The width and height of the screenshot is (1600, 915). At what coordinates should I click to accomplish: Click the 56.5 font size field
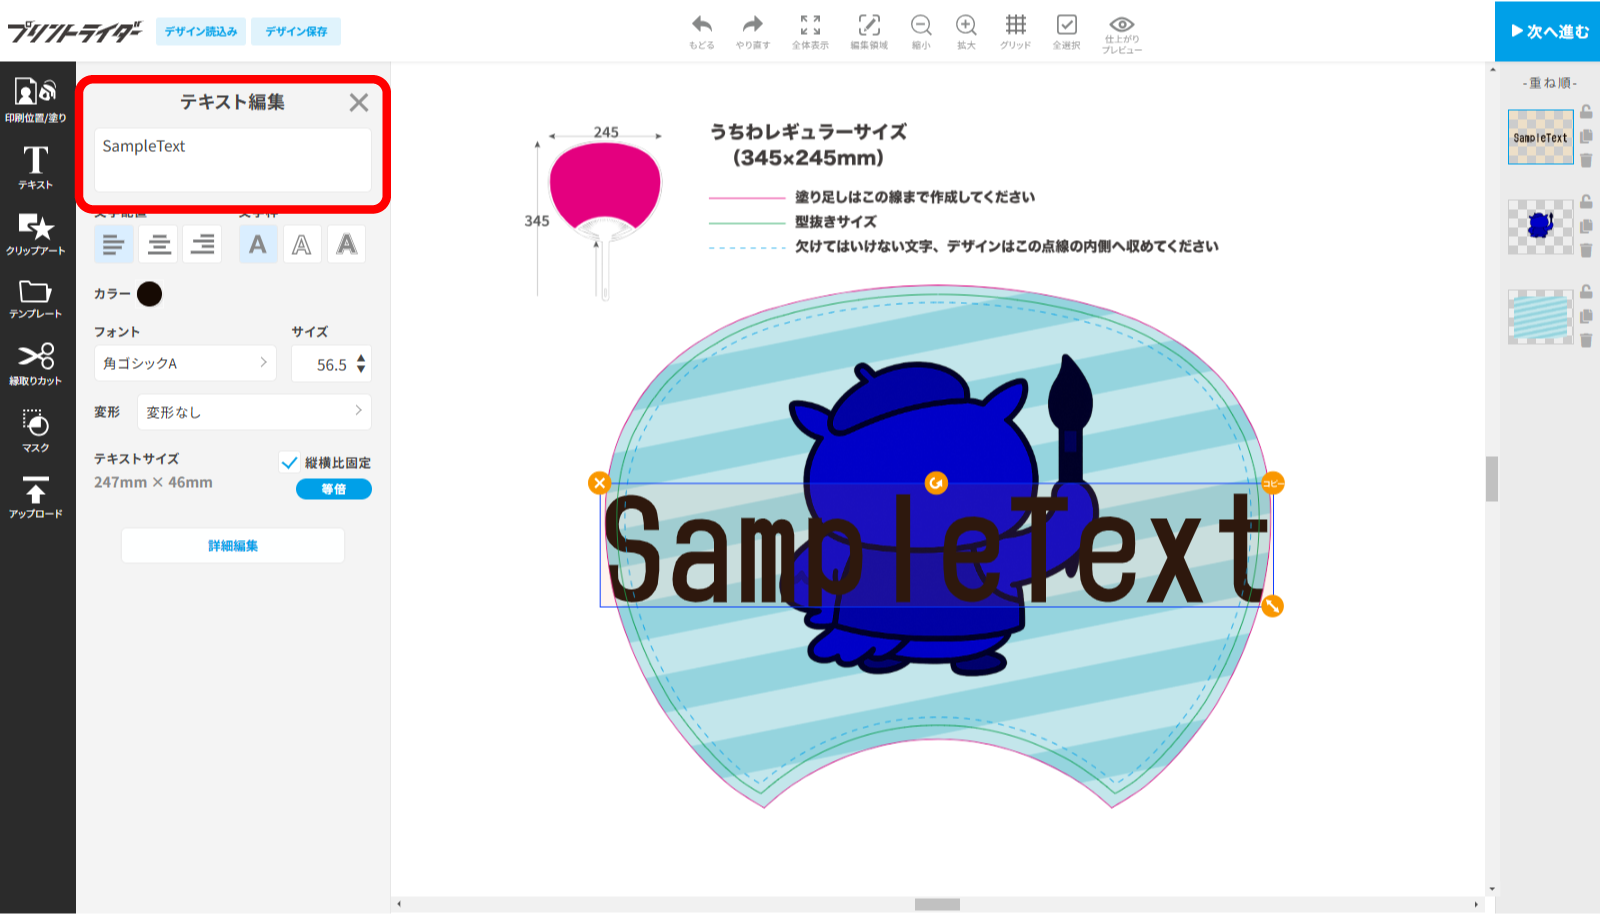click(329, 365)
